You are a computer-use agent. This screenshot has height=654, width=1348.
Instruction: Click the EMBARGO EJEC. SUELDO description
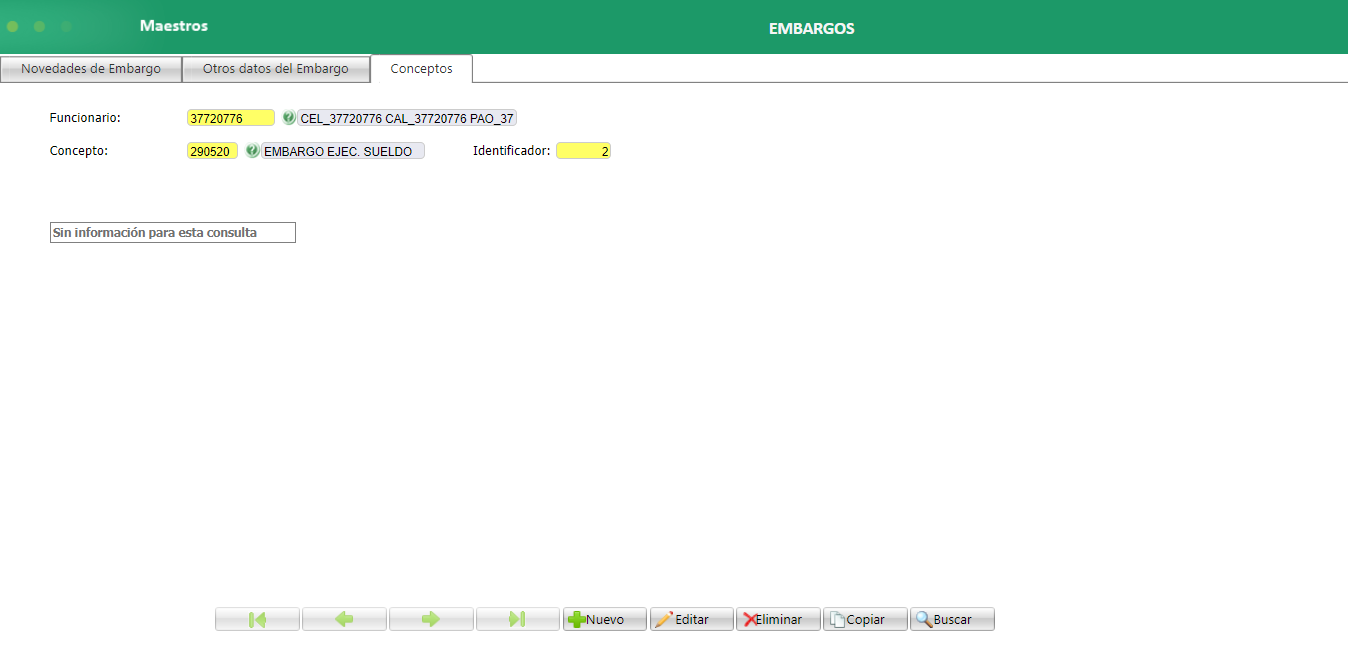(342, 151)
